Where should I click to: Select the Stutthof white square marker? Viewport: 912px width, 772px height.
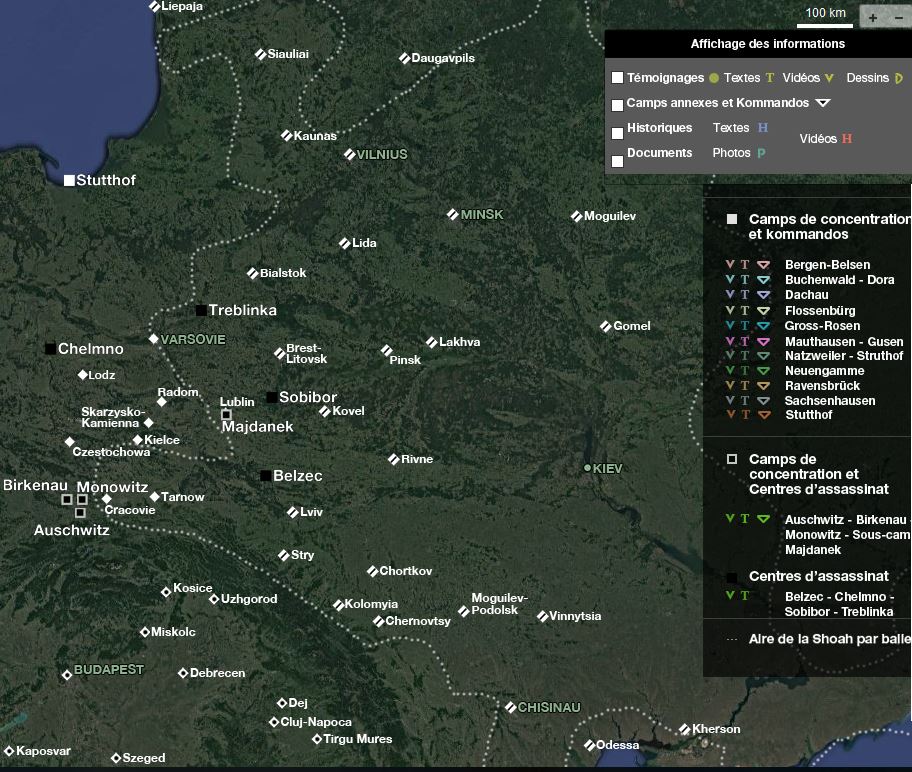pyautogui.click(x=69, y=180)
